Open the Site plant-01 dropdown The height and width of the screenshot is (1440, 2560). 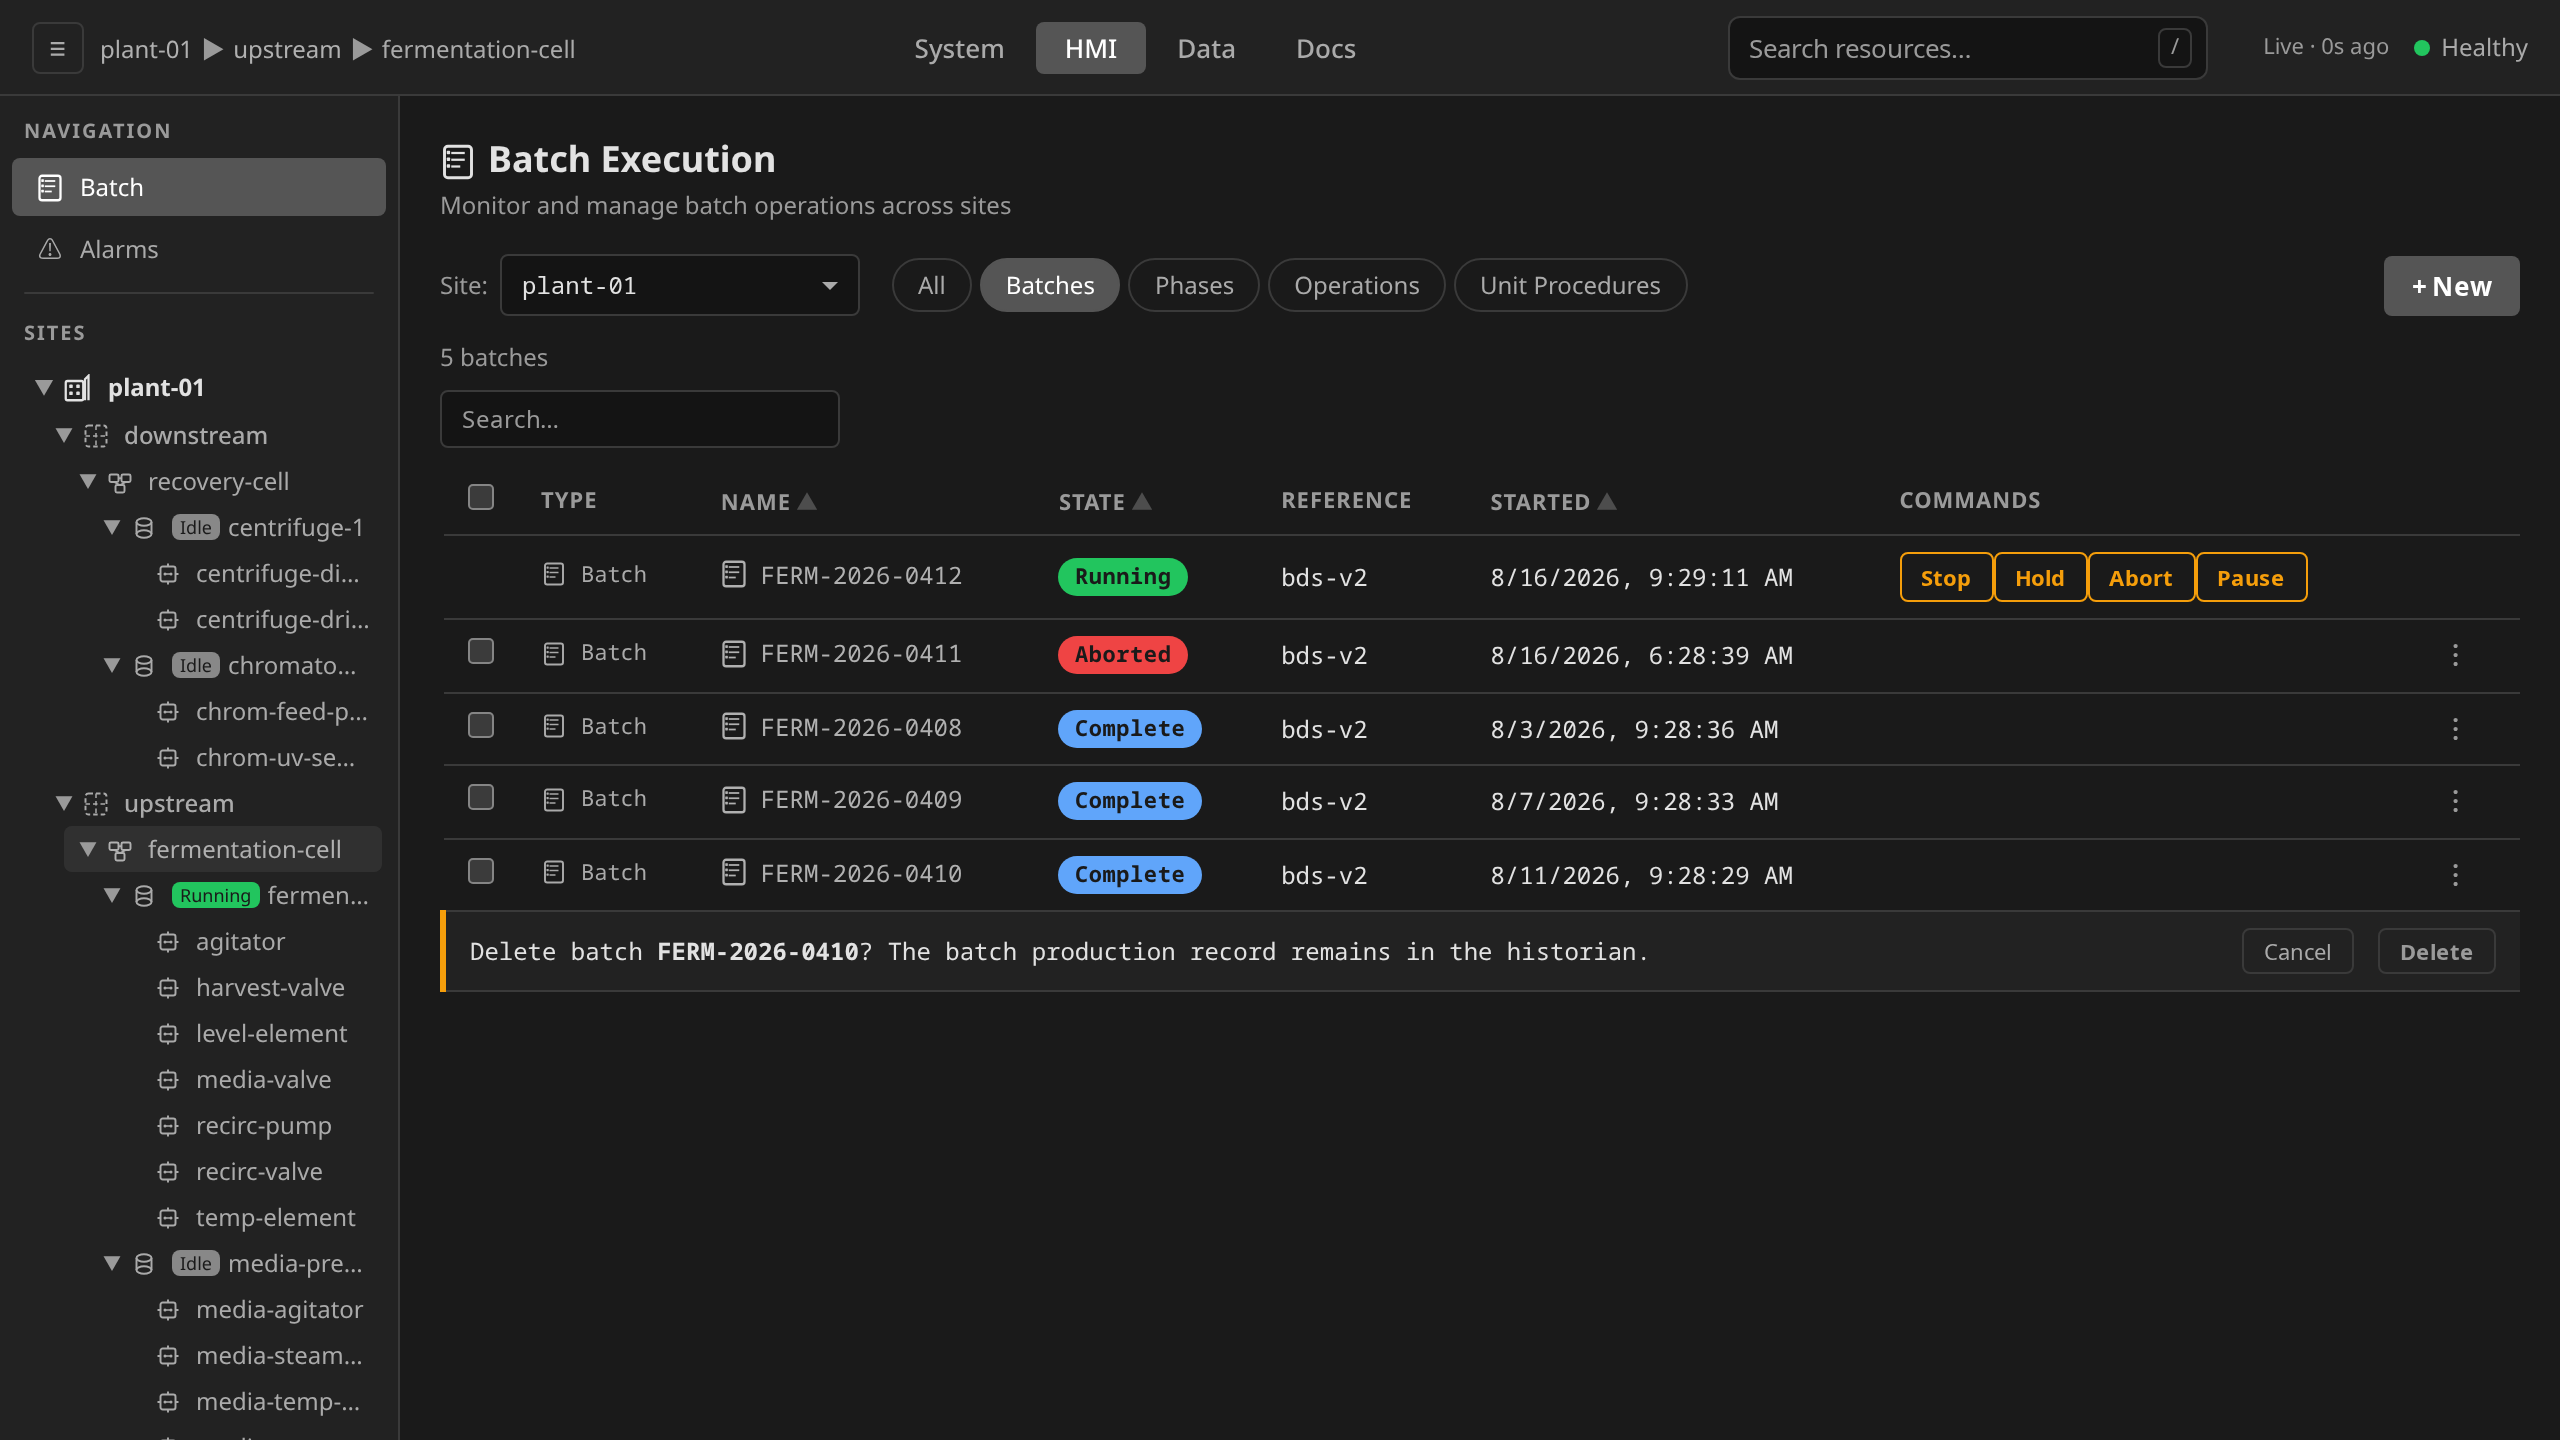point(680,285)
